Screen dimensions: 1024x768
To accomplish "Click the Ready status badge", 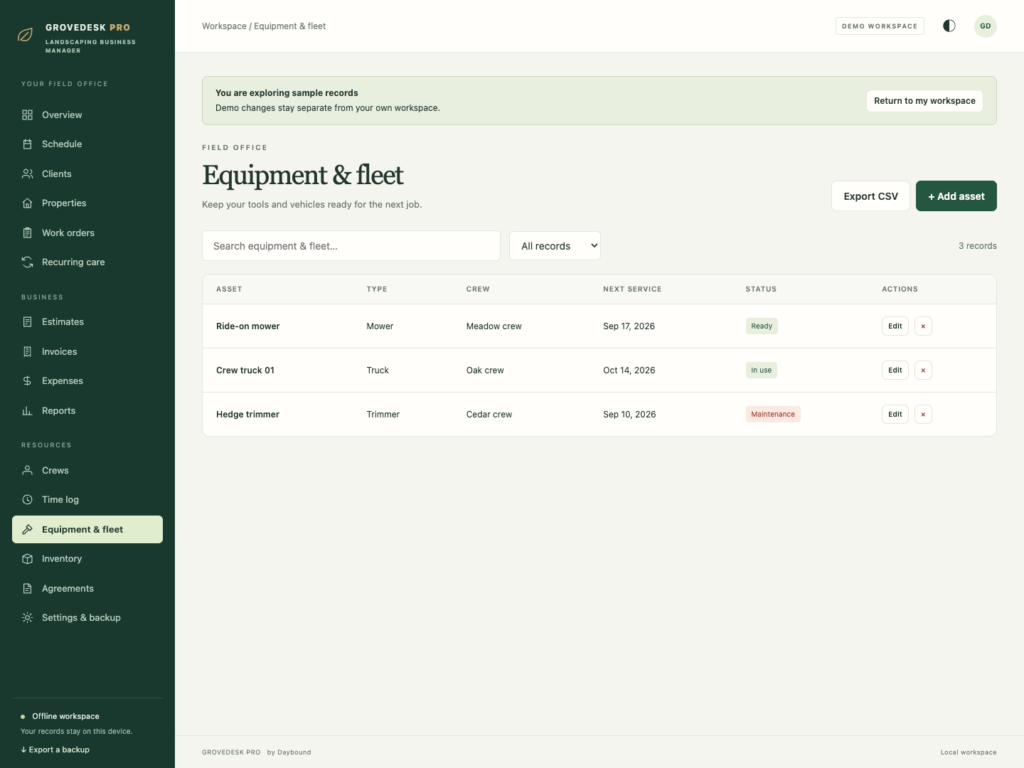I will pos(761,326).
